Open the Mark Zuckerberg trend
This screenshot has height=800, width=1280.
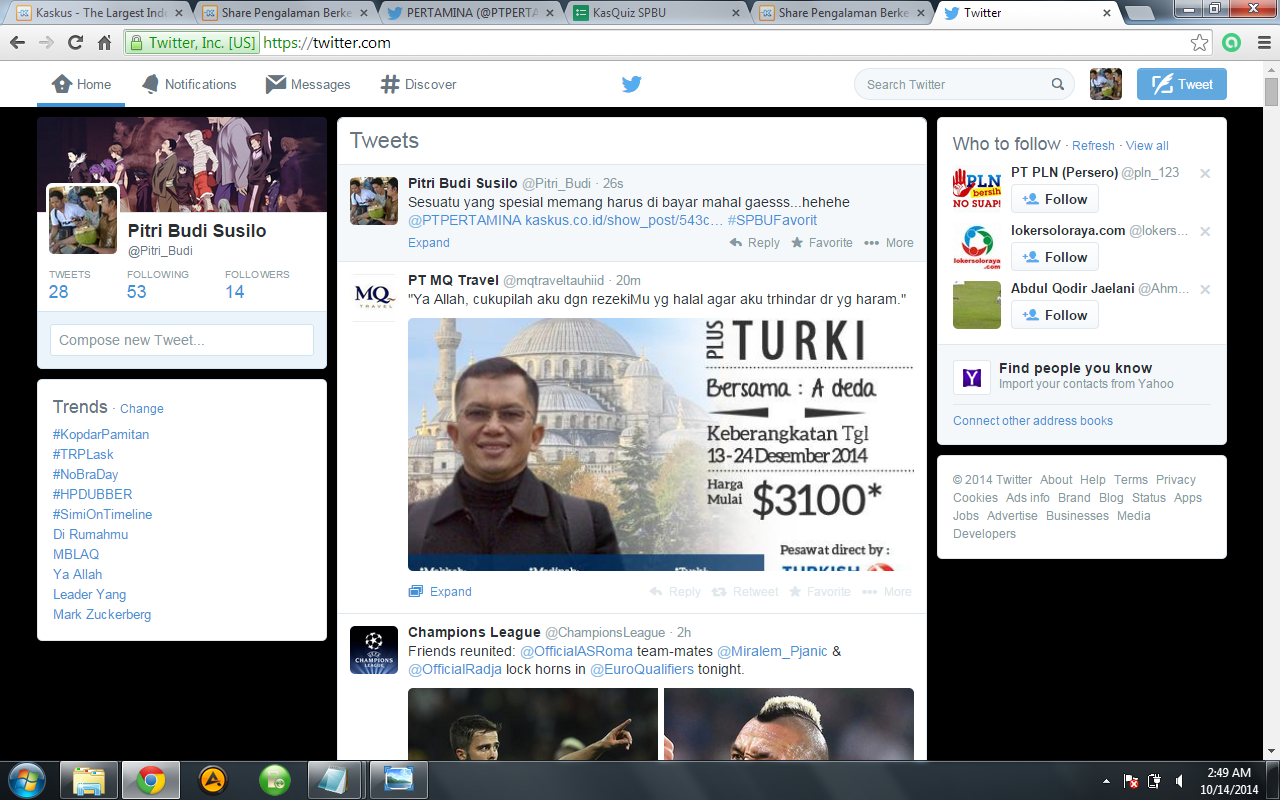pos(102,614)
